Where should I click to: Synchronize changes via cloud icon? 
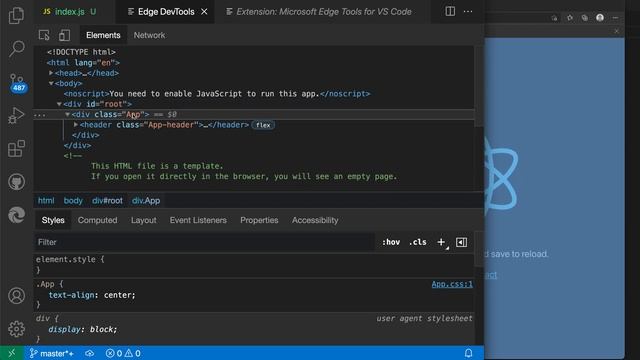[89, 353]
